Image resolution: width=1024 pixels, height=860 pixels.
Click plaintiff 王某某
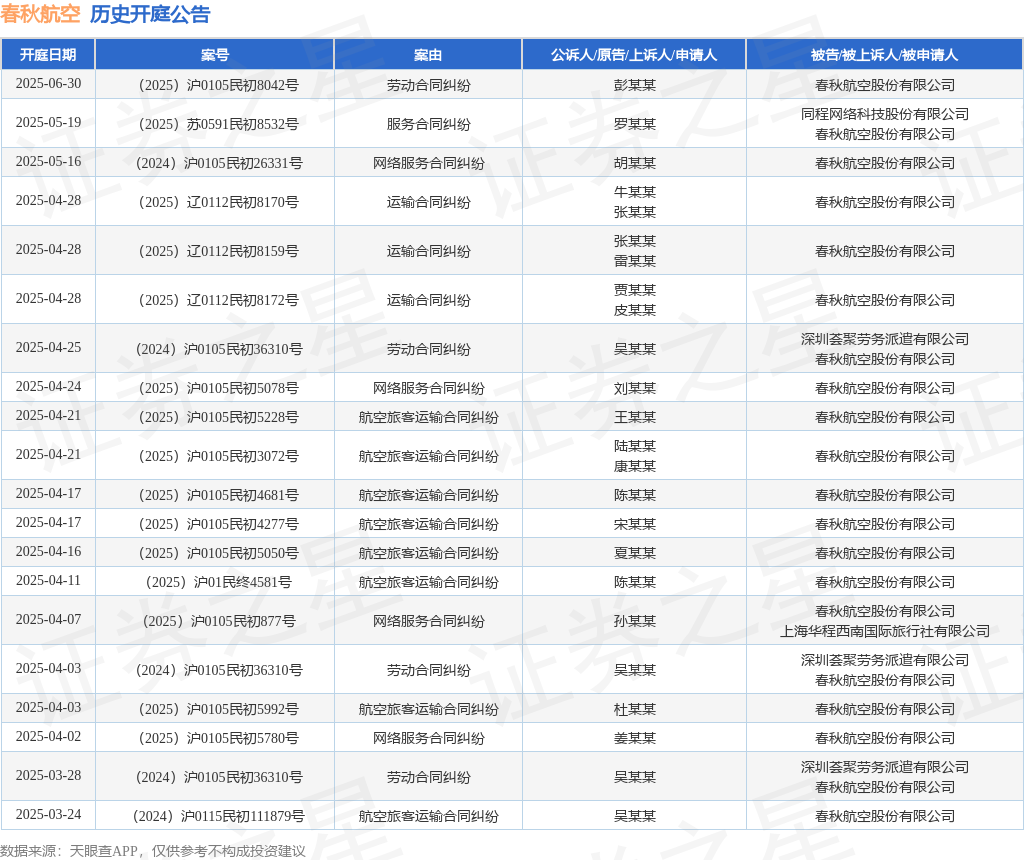(x=635, y=417)
